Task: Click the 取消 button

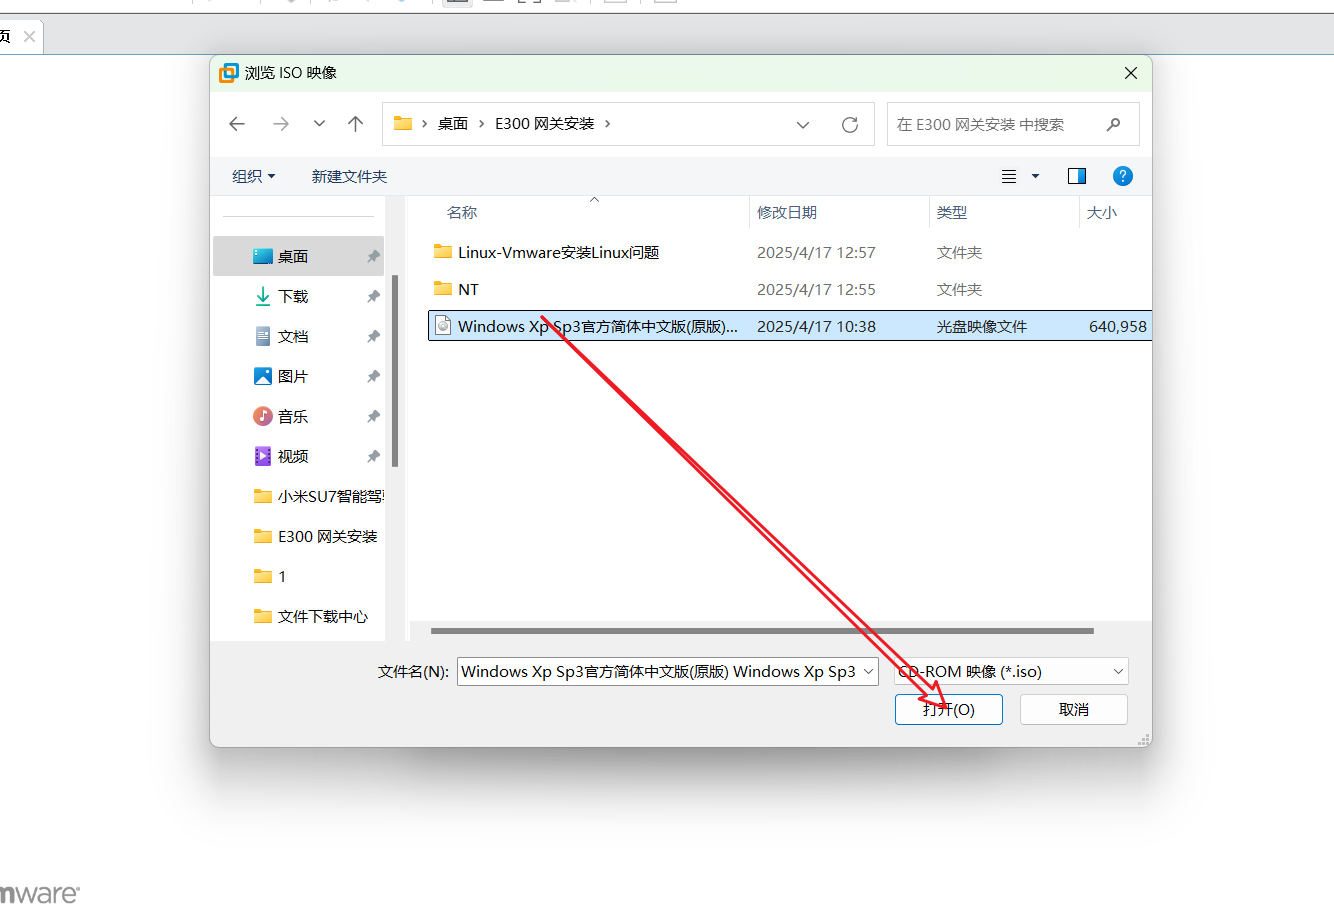Action: (1074, 709)
